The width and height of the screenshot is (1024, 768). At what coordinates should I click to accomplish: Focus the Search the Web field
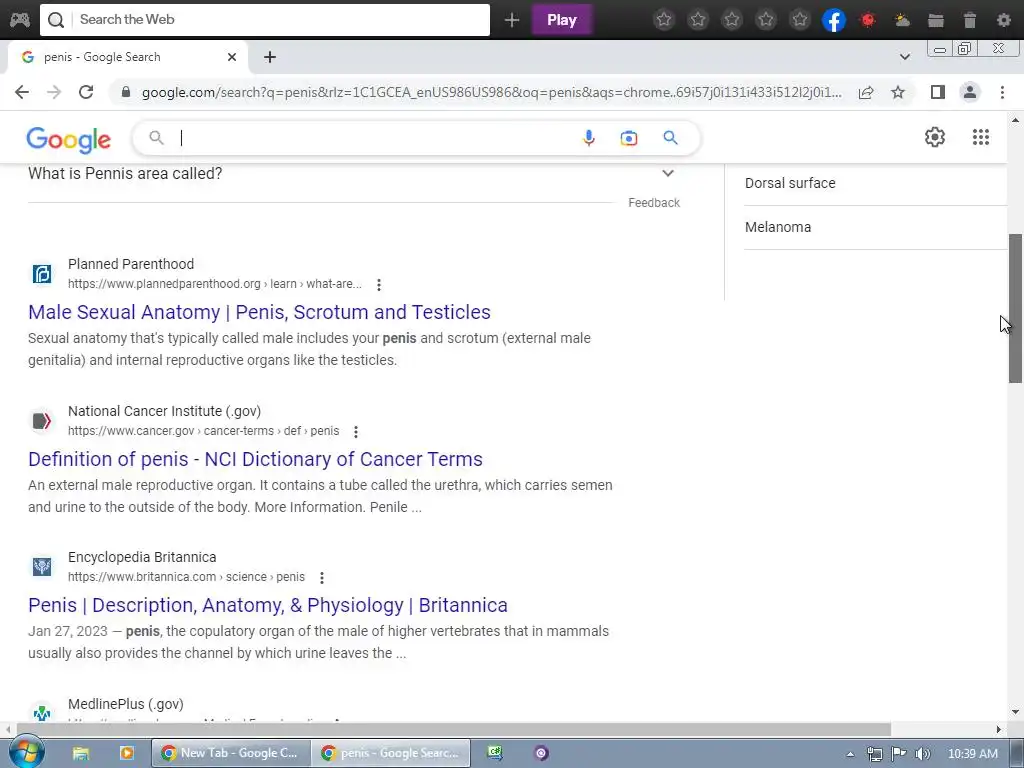[x=265, y=20]
